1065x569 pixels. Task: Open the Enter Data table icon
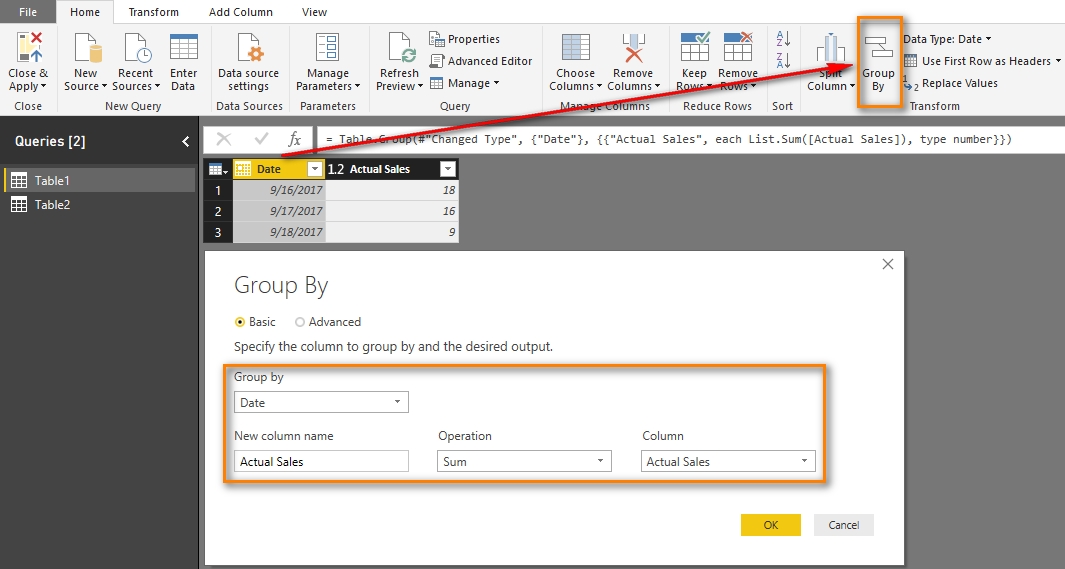coord(183,48)
